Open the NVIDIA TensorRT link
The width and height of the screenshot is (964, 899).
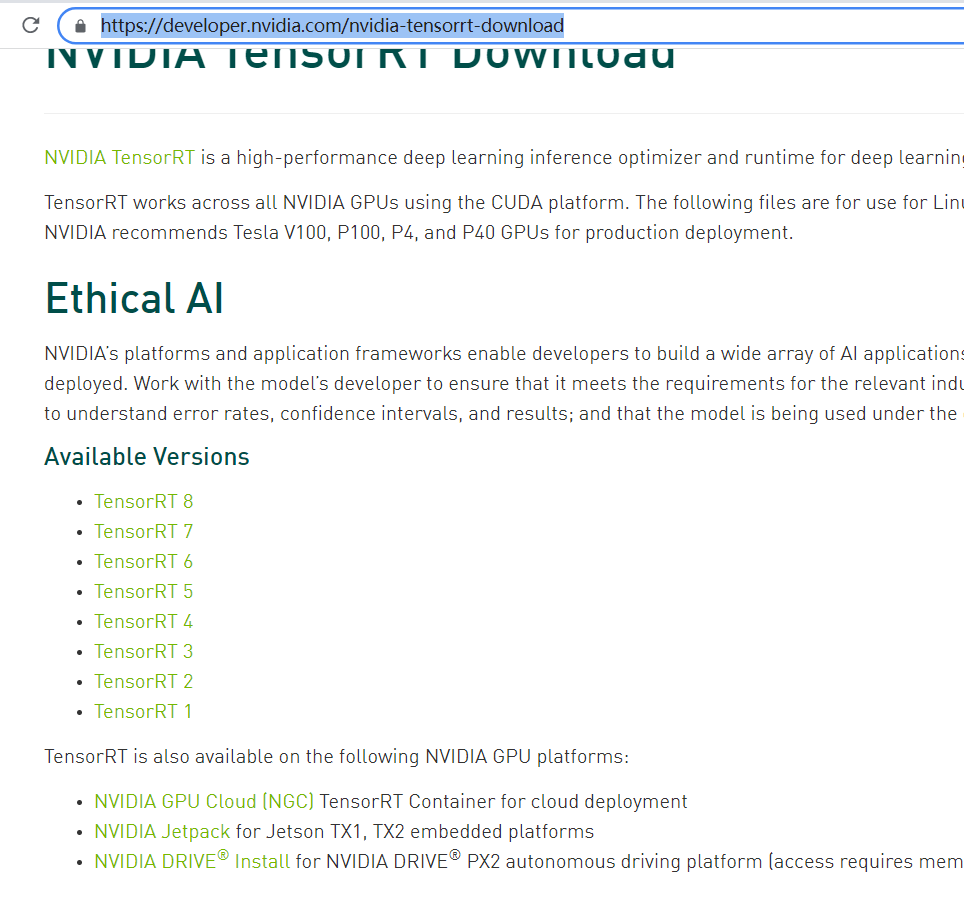pyautogui.click(x=120, y=157)
